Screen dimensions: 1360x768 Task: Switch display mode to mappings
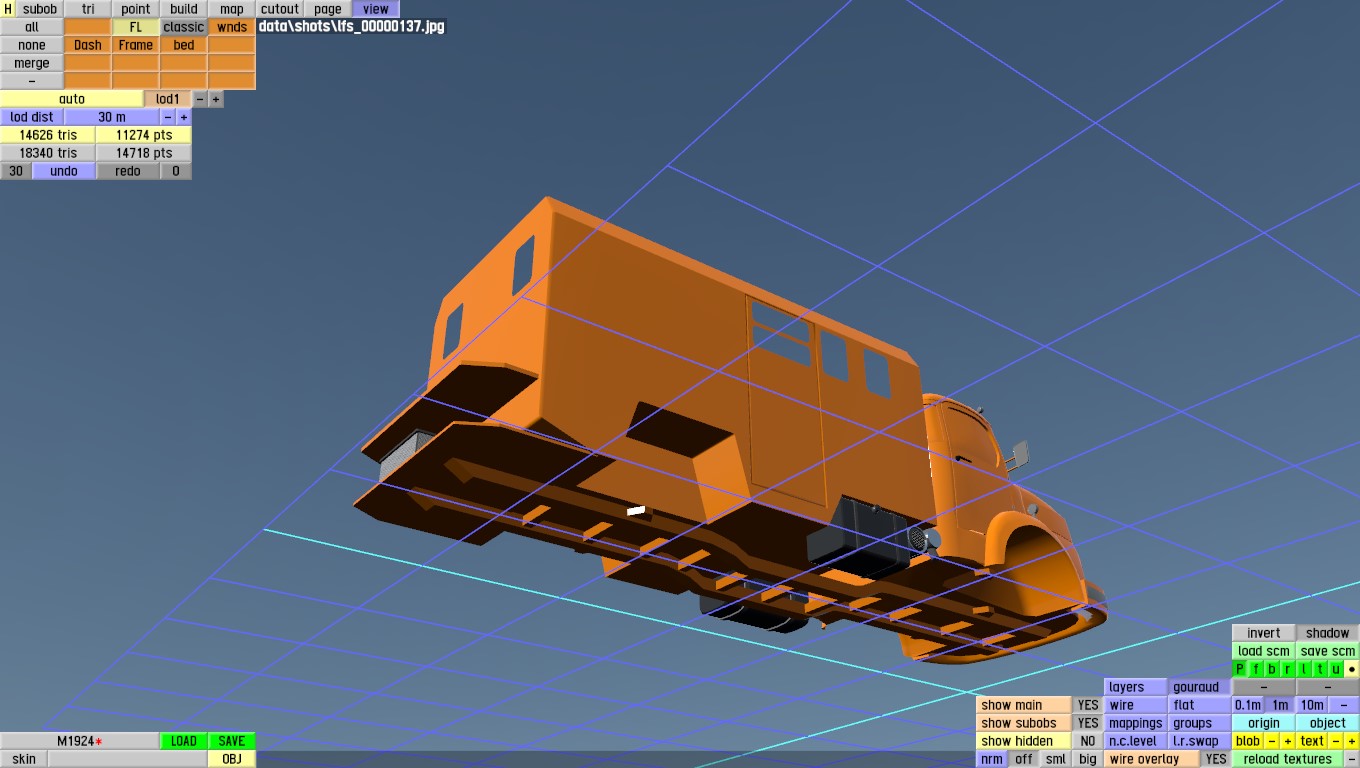(x=1136, y=723)
